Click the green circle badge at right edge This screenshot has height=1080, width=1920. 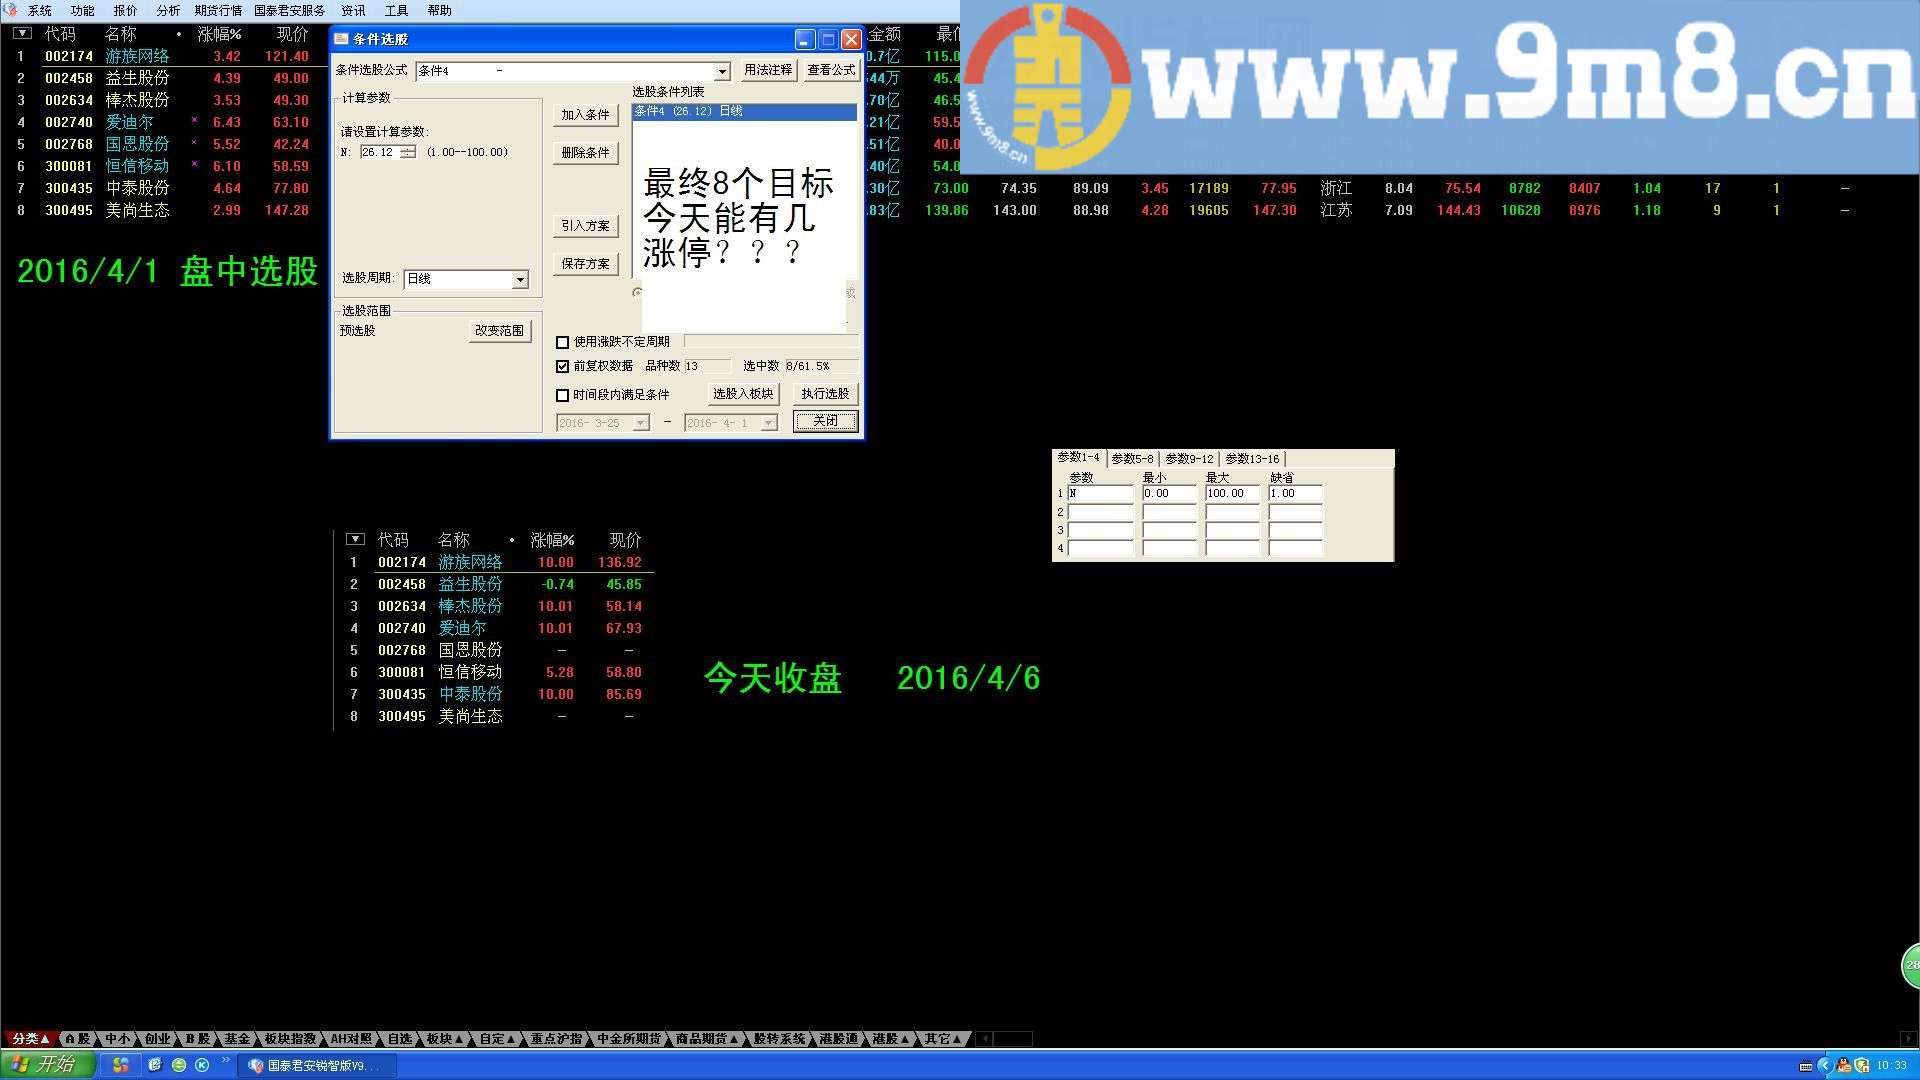1911,965
